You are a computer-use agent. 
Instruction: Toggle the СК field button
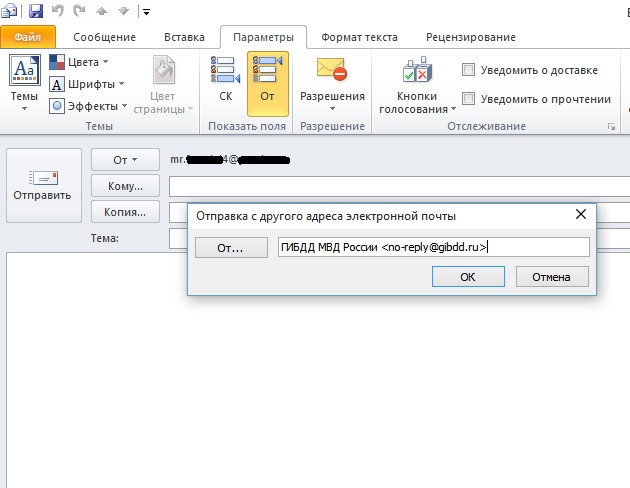[x=225, y=80]
